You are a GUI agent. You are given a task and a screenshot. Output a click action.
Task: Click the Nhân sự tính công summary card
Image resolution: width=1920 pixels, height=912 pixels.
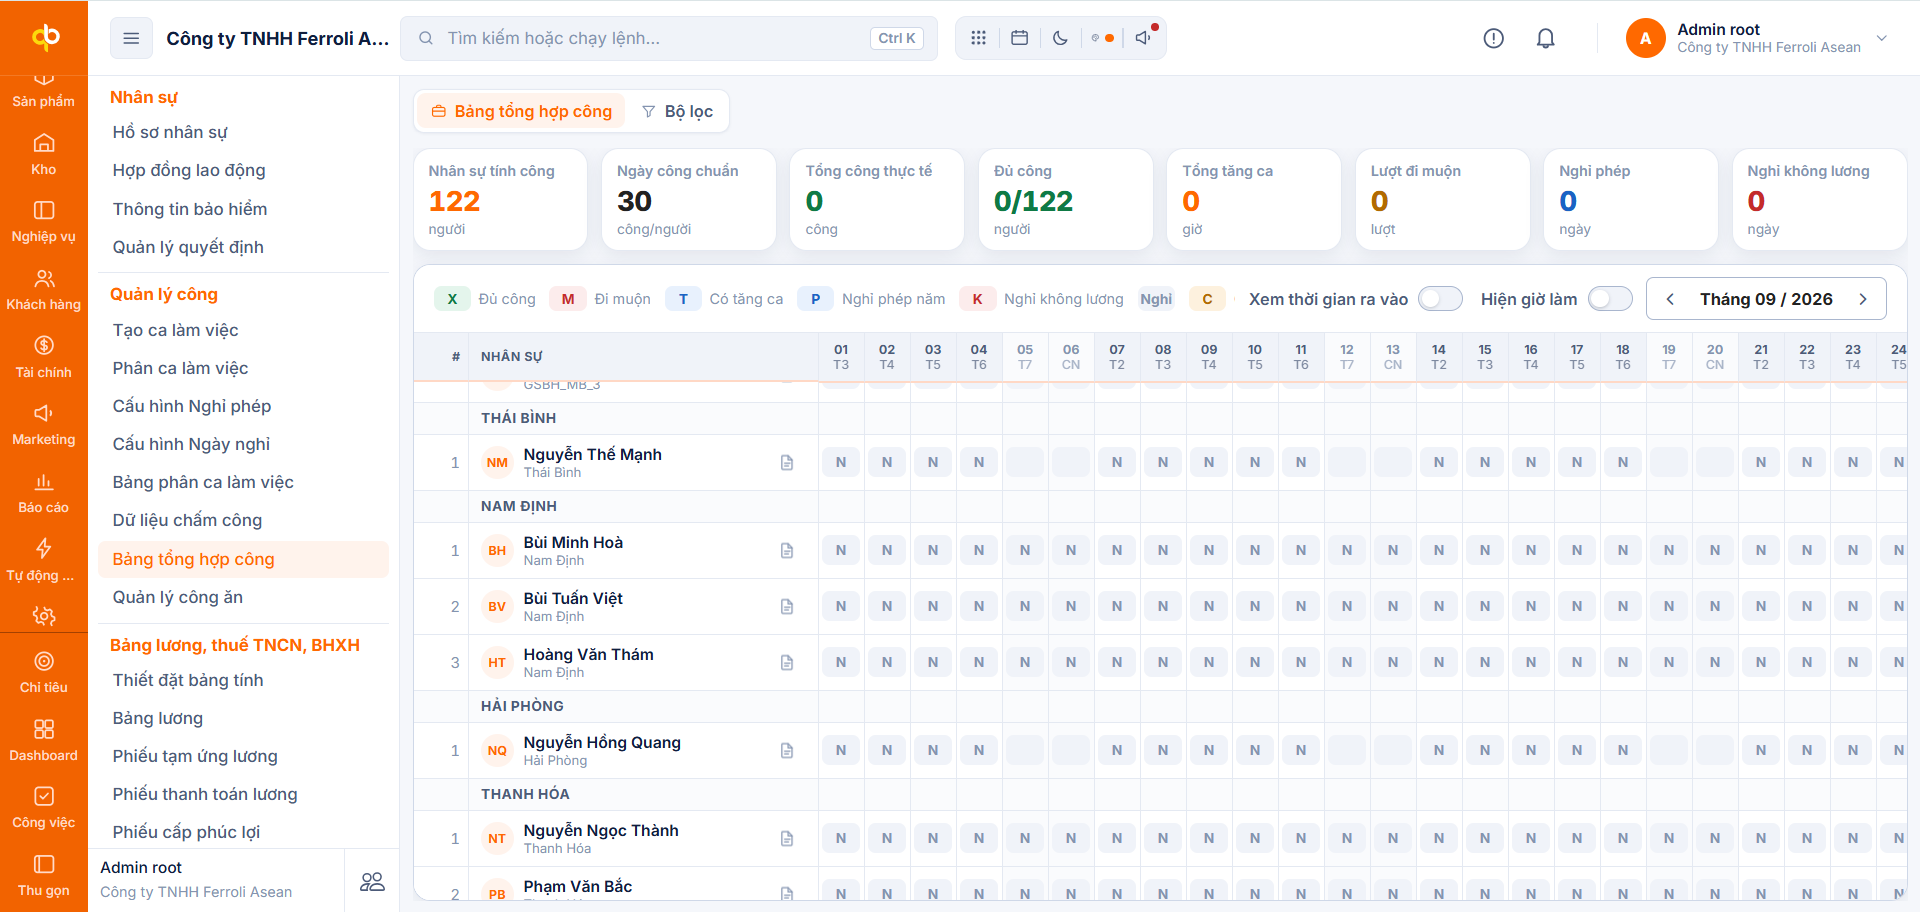click(500, 200)
